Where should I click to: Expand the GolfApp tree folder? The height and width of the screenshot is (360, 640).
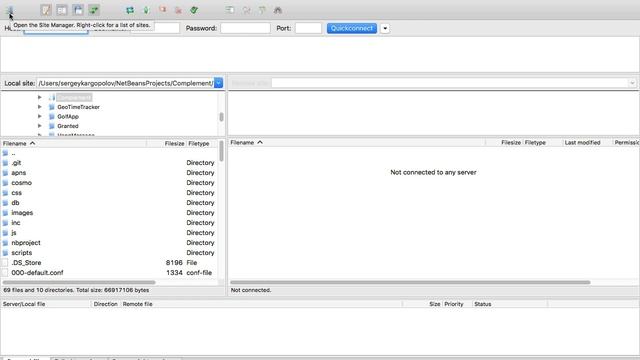40,116
